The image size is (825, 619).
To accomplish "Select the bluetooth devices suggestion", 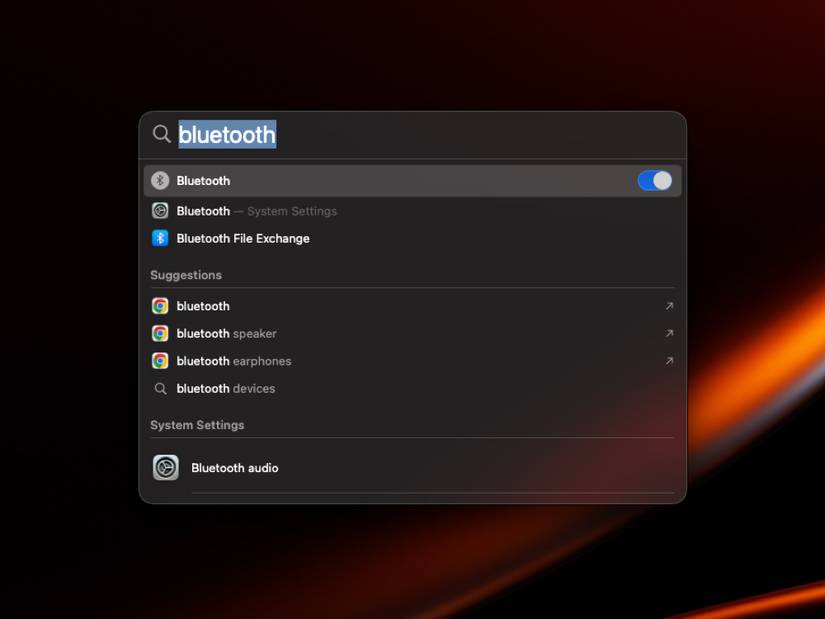I will point(412,388).
